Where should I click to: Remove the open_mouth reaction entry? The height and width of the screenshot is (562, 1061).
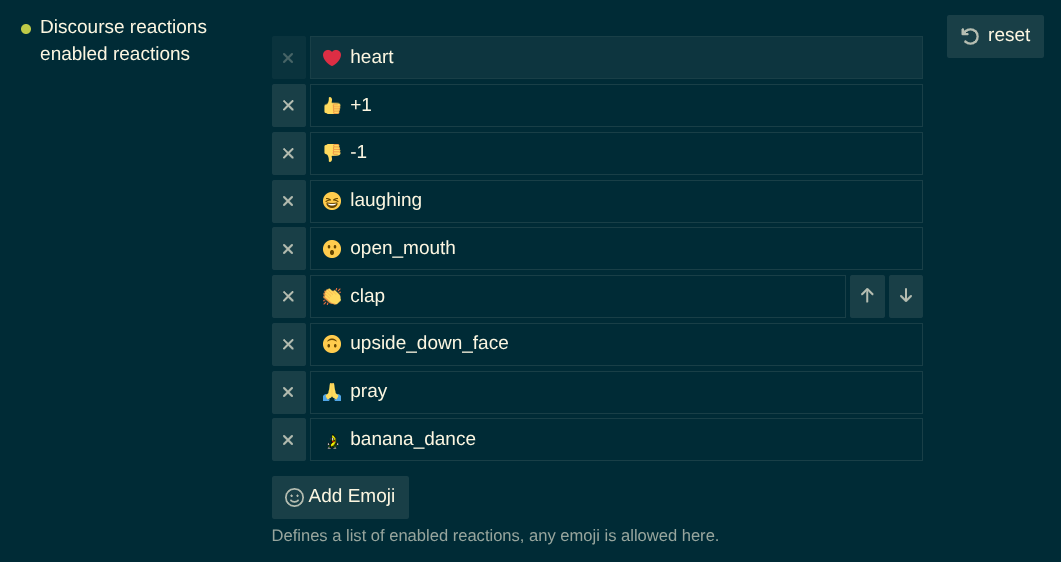[289, 249]
